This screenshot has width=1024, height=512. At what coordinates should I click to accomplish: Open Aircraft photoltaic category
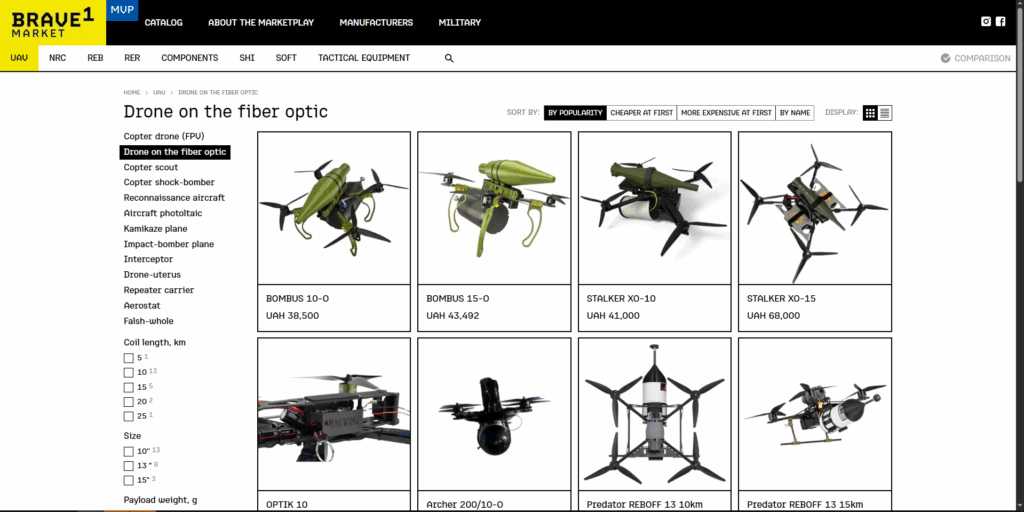[163, 213]
